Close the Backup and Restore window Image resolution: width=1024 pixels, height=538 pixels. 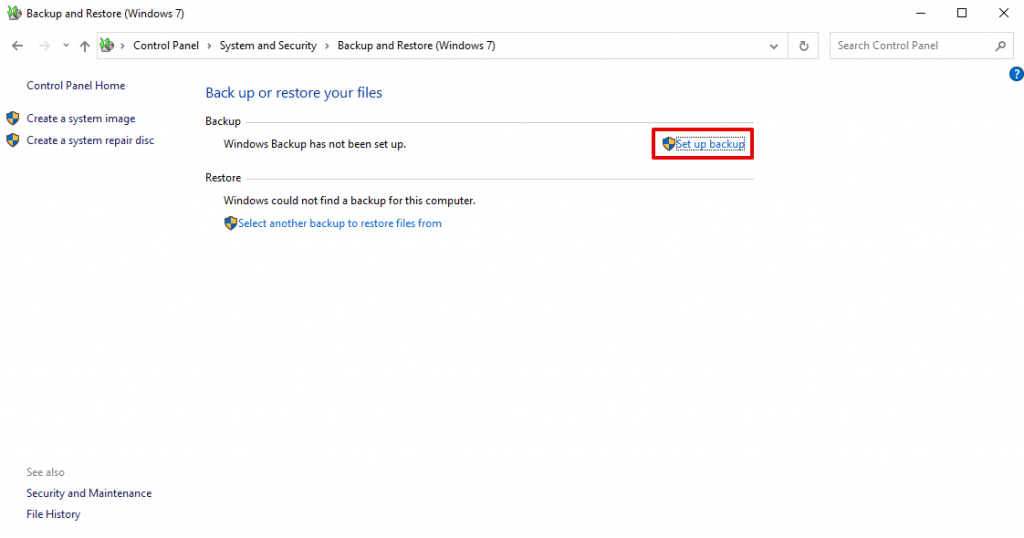[1004, 13]
